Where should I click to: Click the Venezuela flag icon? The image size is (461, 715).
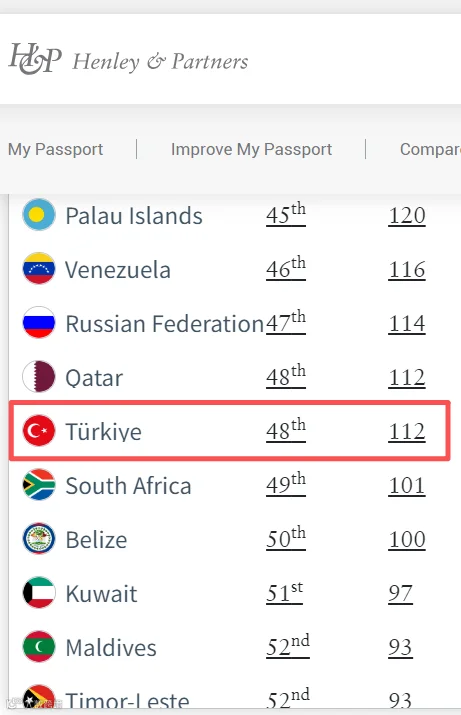pos(39,269)
